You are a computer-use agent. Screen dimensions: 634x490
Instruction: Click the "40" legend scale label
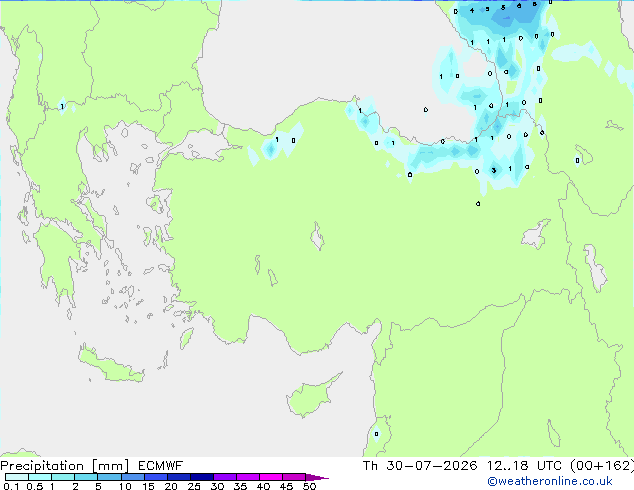[263, 486]
